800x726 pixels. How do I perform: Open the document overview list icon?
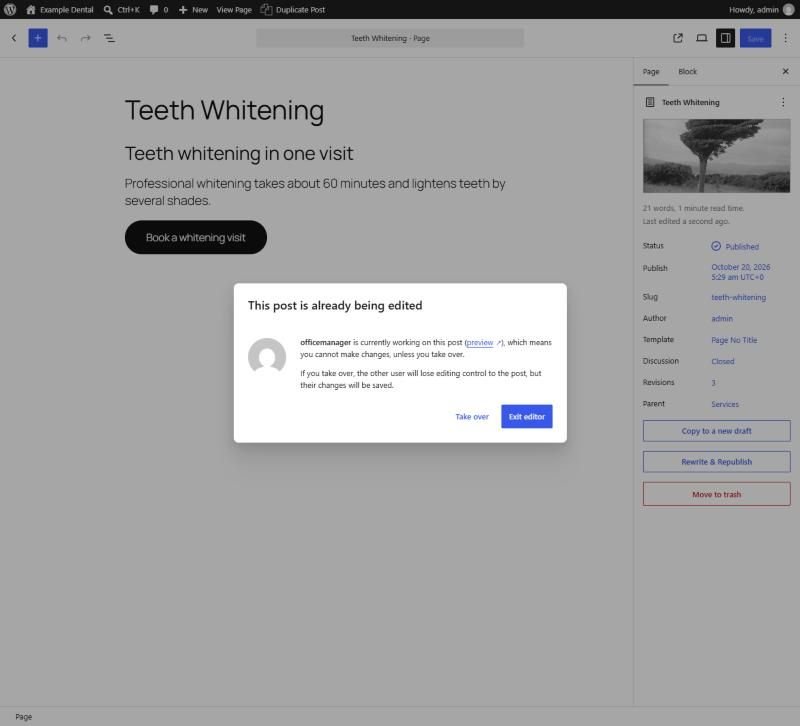pyautogui.click(x=109, y=38)
